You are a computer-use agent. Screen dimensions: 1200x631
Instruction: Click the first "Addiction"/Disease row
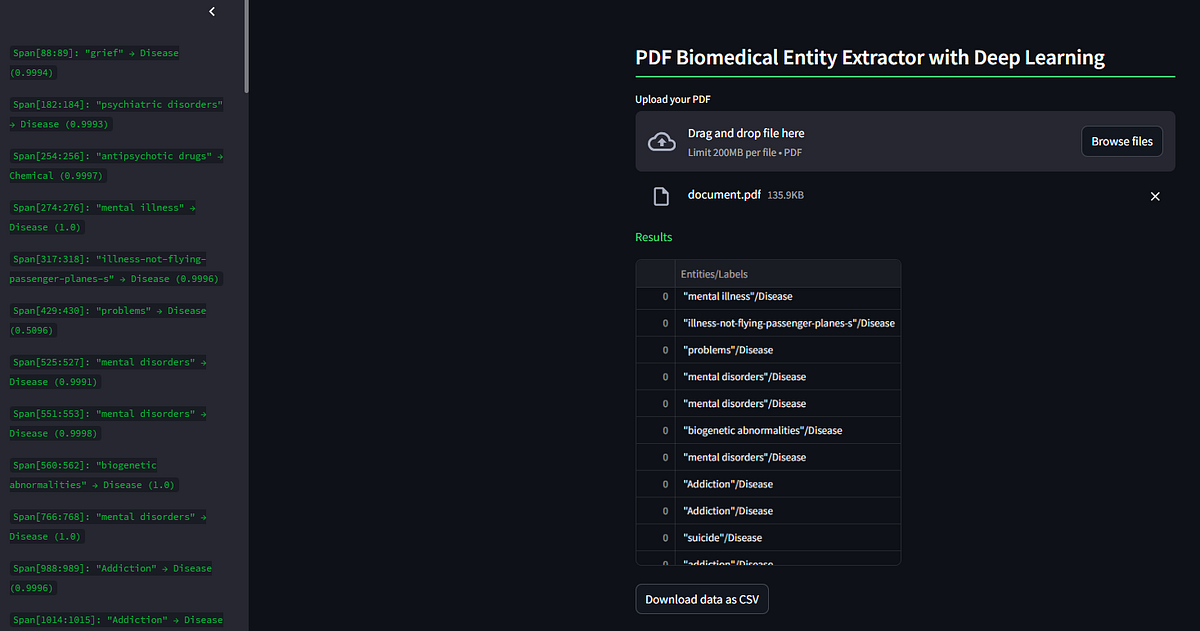click(x=788, y=483)
